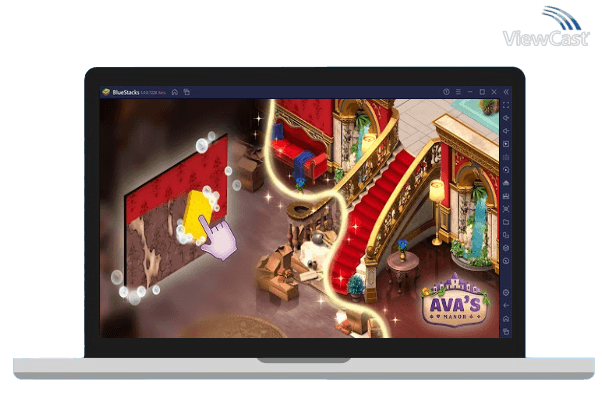Go to Android home via bottom sidebar icon
This screenshot has width=602, height=414.
click(506, 319)
